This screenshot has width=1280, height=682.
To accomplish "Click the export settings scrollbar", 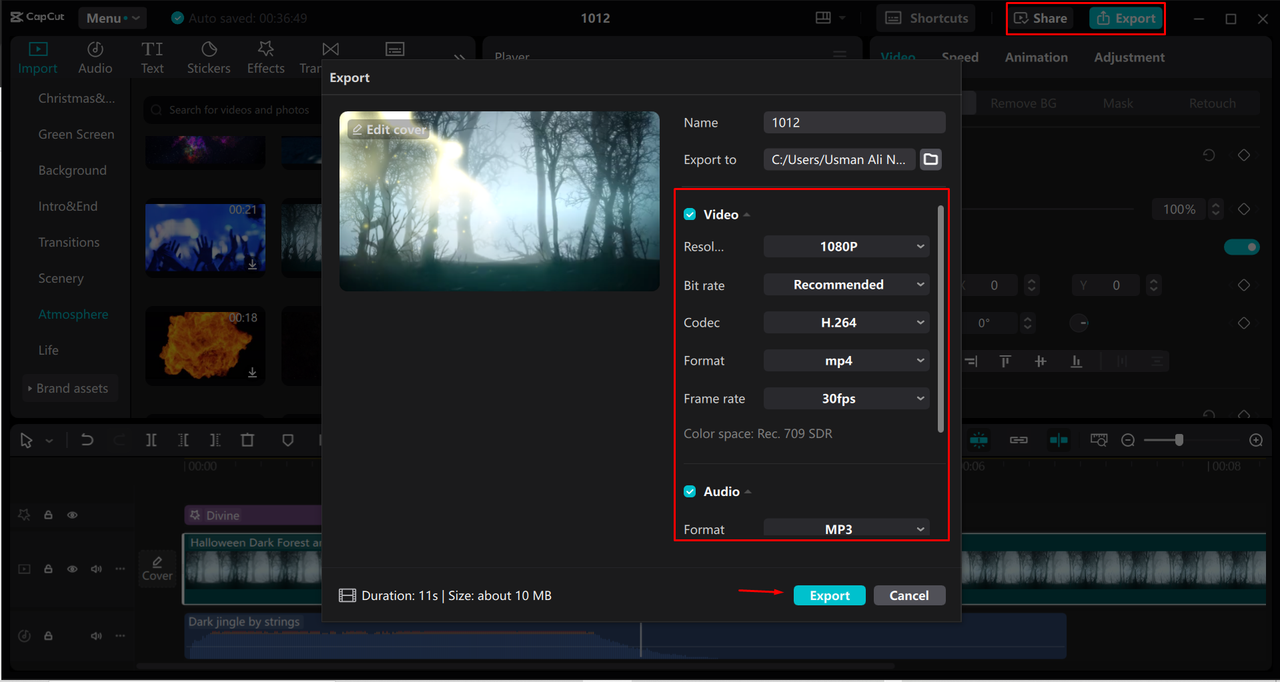I will click(x=940, y=318).
